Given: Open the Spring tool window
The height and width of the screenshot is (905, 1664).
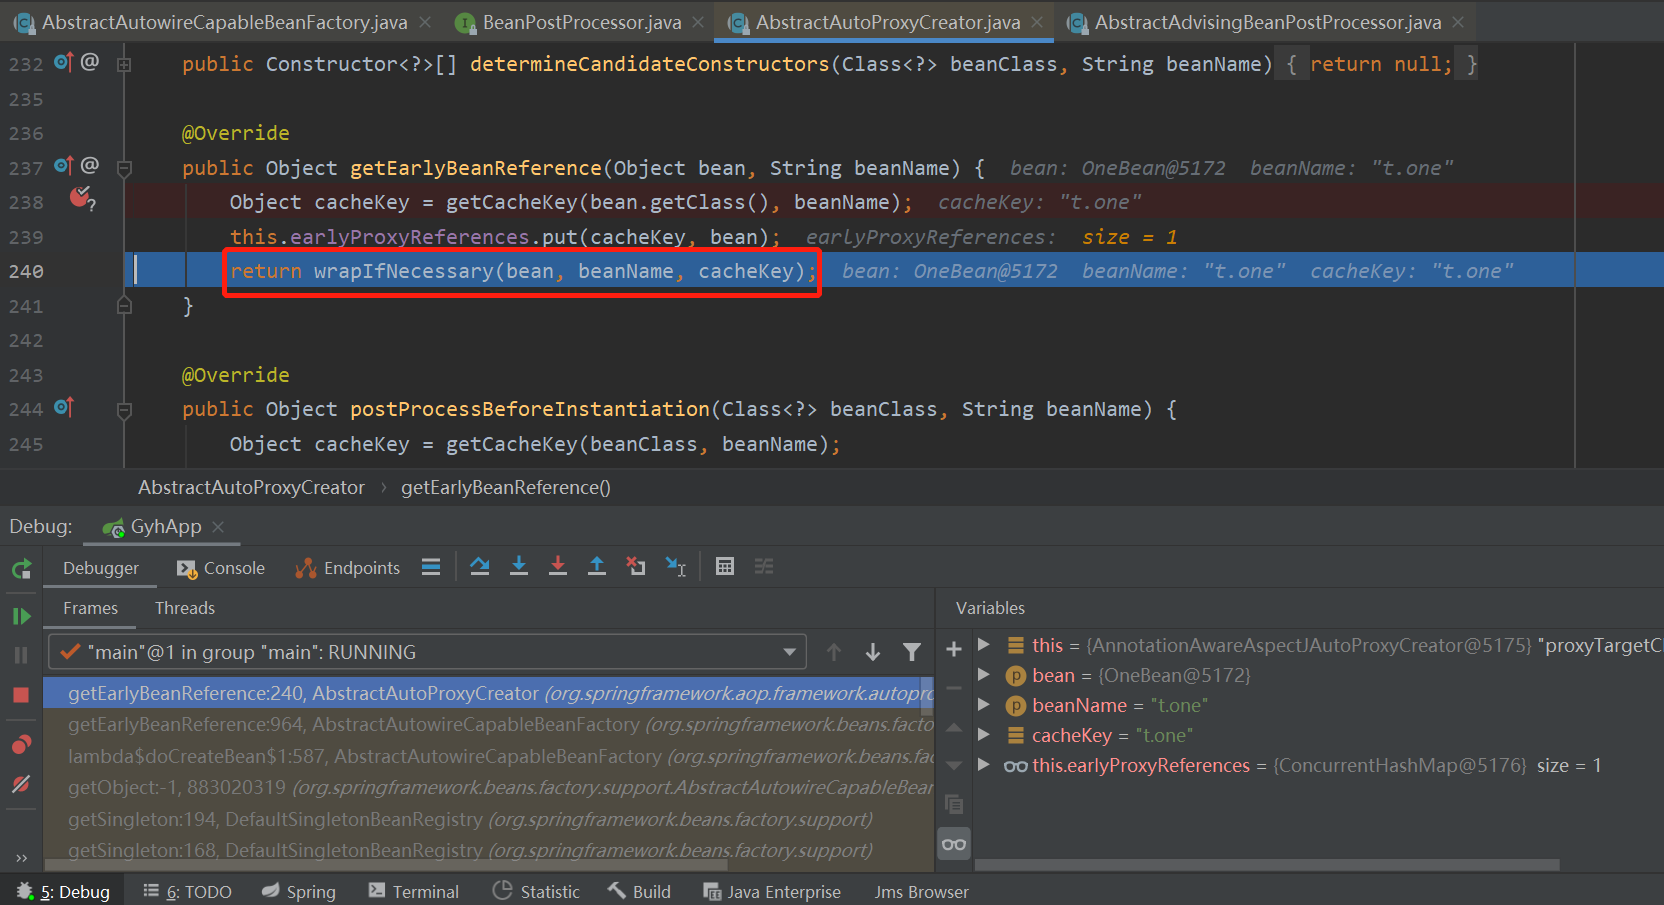Looking at the screenshot, I should pyautogui.click(x=298, y=891).
